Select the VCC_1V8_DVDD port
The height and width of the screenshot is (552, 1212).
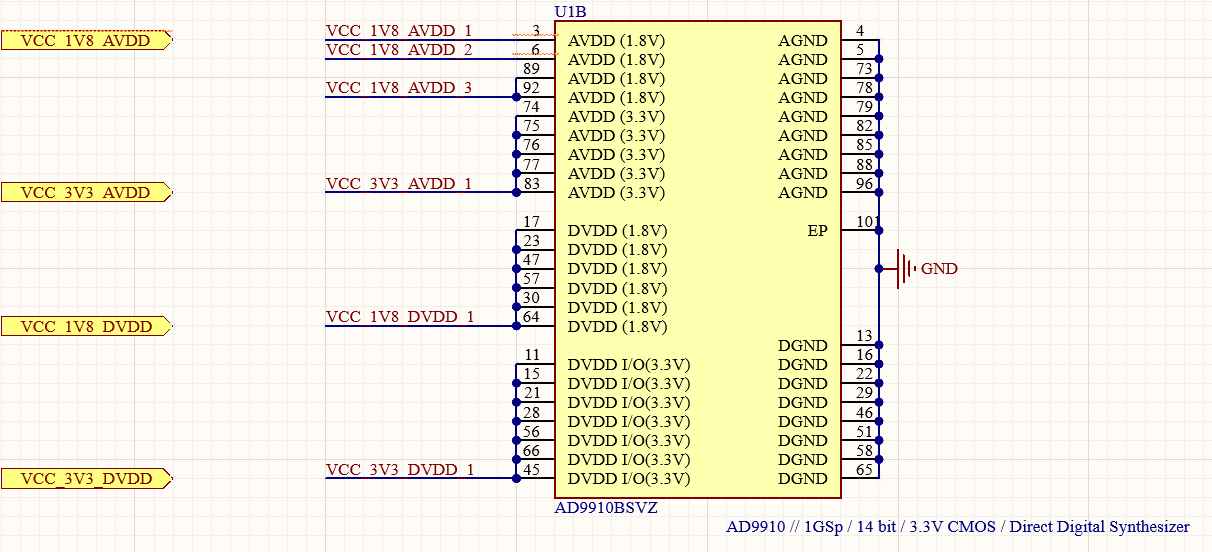[x=87, y=326]
